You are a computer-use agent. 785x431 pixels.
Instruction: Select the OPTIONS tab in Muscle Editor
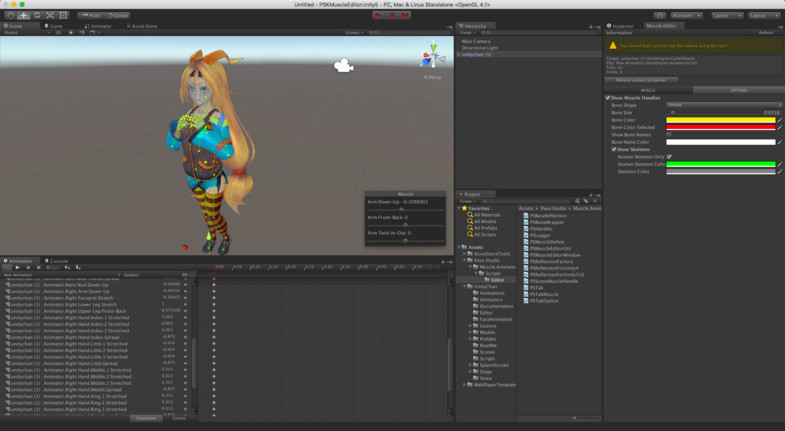pos(738,90)
